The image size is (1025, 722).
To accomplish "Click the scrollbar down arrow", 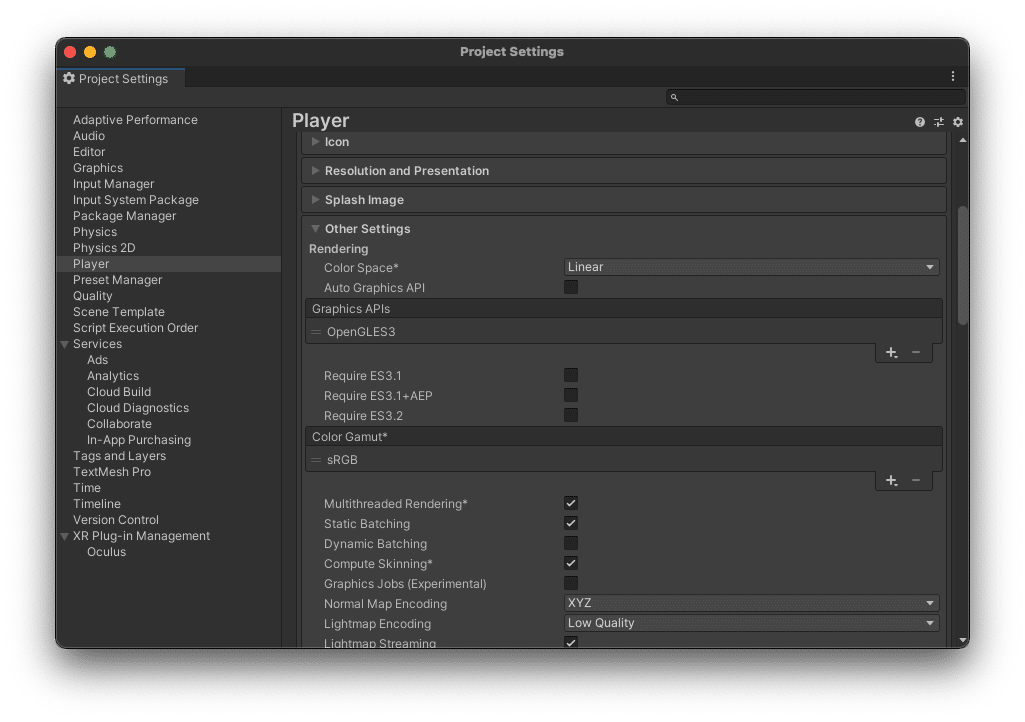I will (x=962, y=640).
